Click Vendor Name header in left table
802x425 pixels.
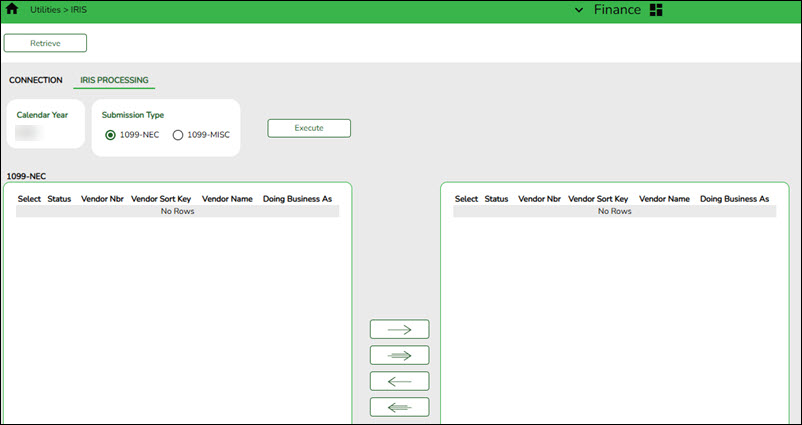coord(227,199)
